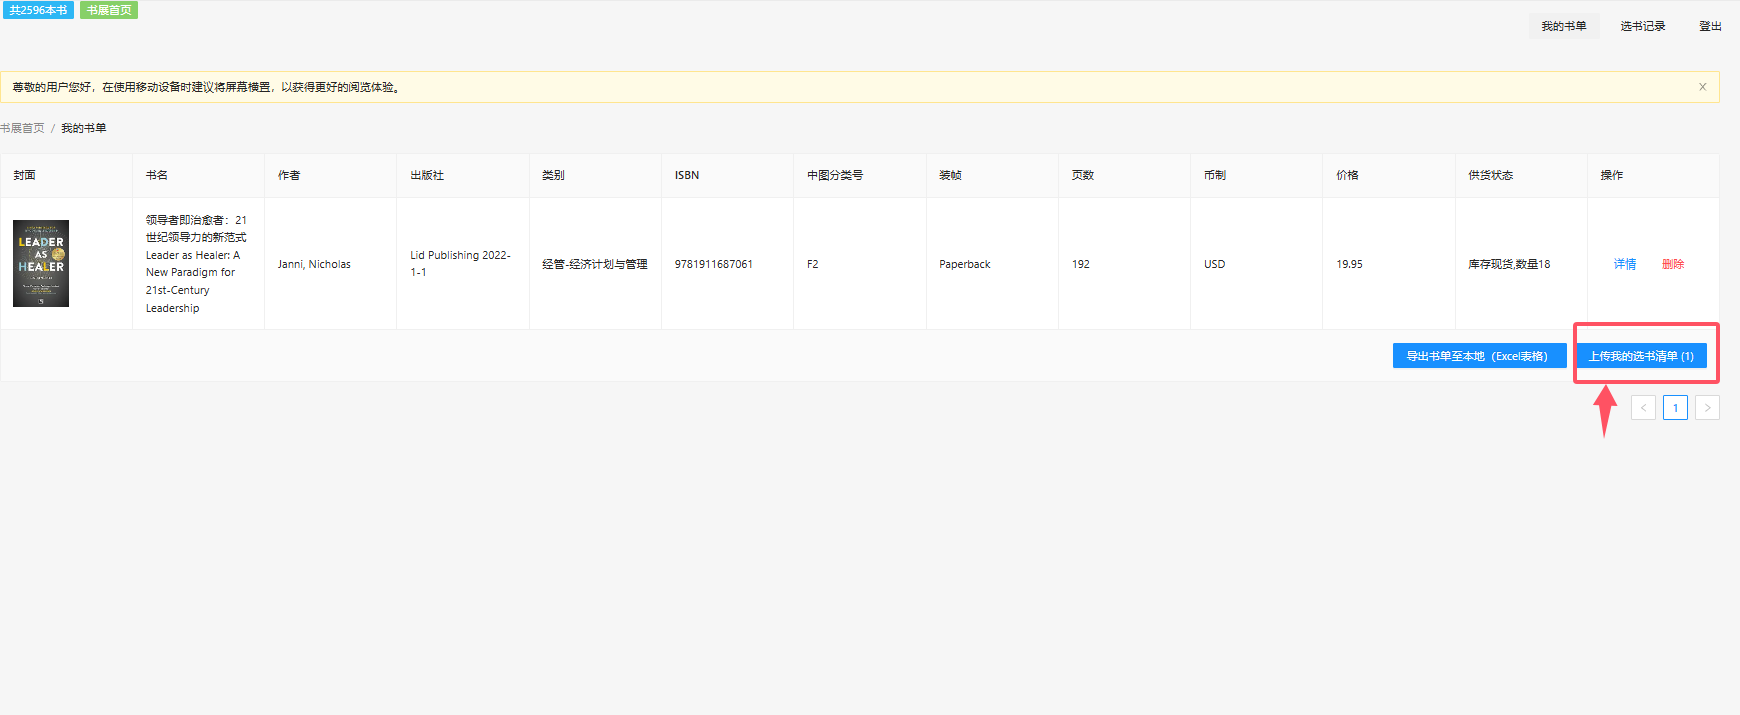1740x715 pixels.
Task: Go to previous page arrow
Action: coord(1643,408)
